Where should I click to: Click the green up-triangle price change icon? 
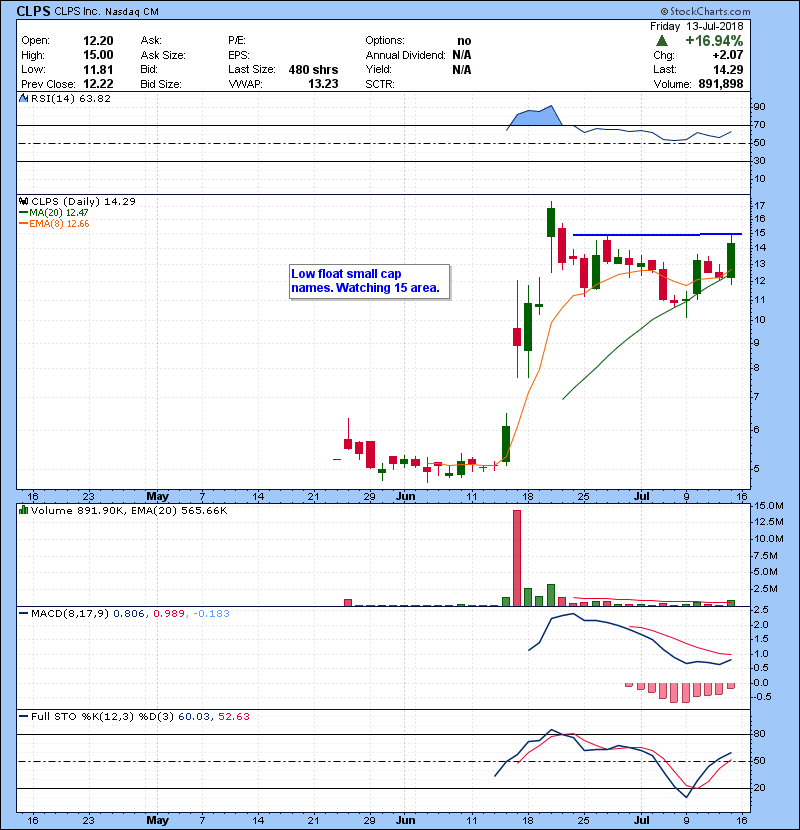tap(661, 41)
